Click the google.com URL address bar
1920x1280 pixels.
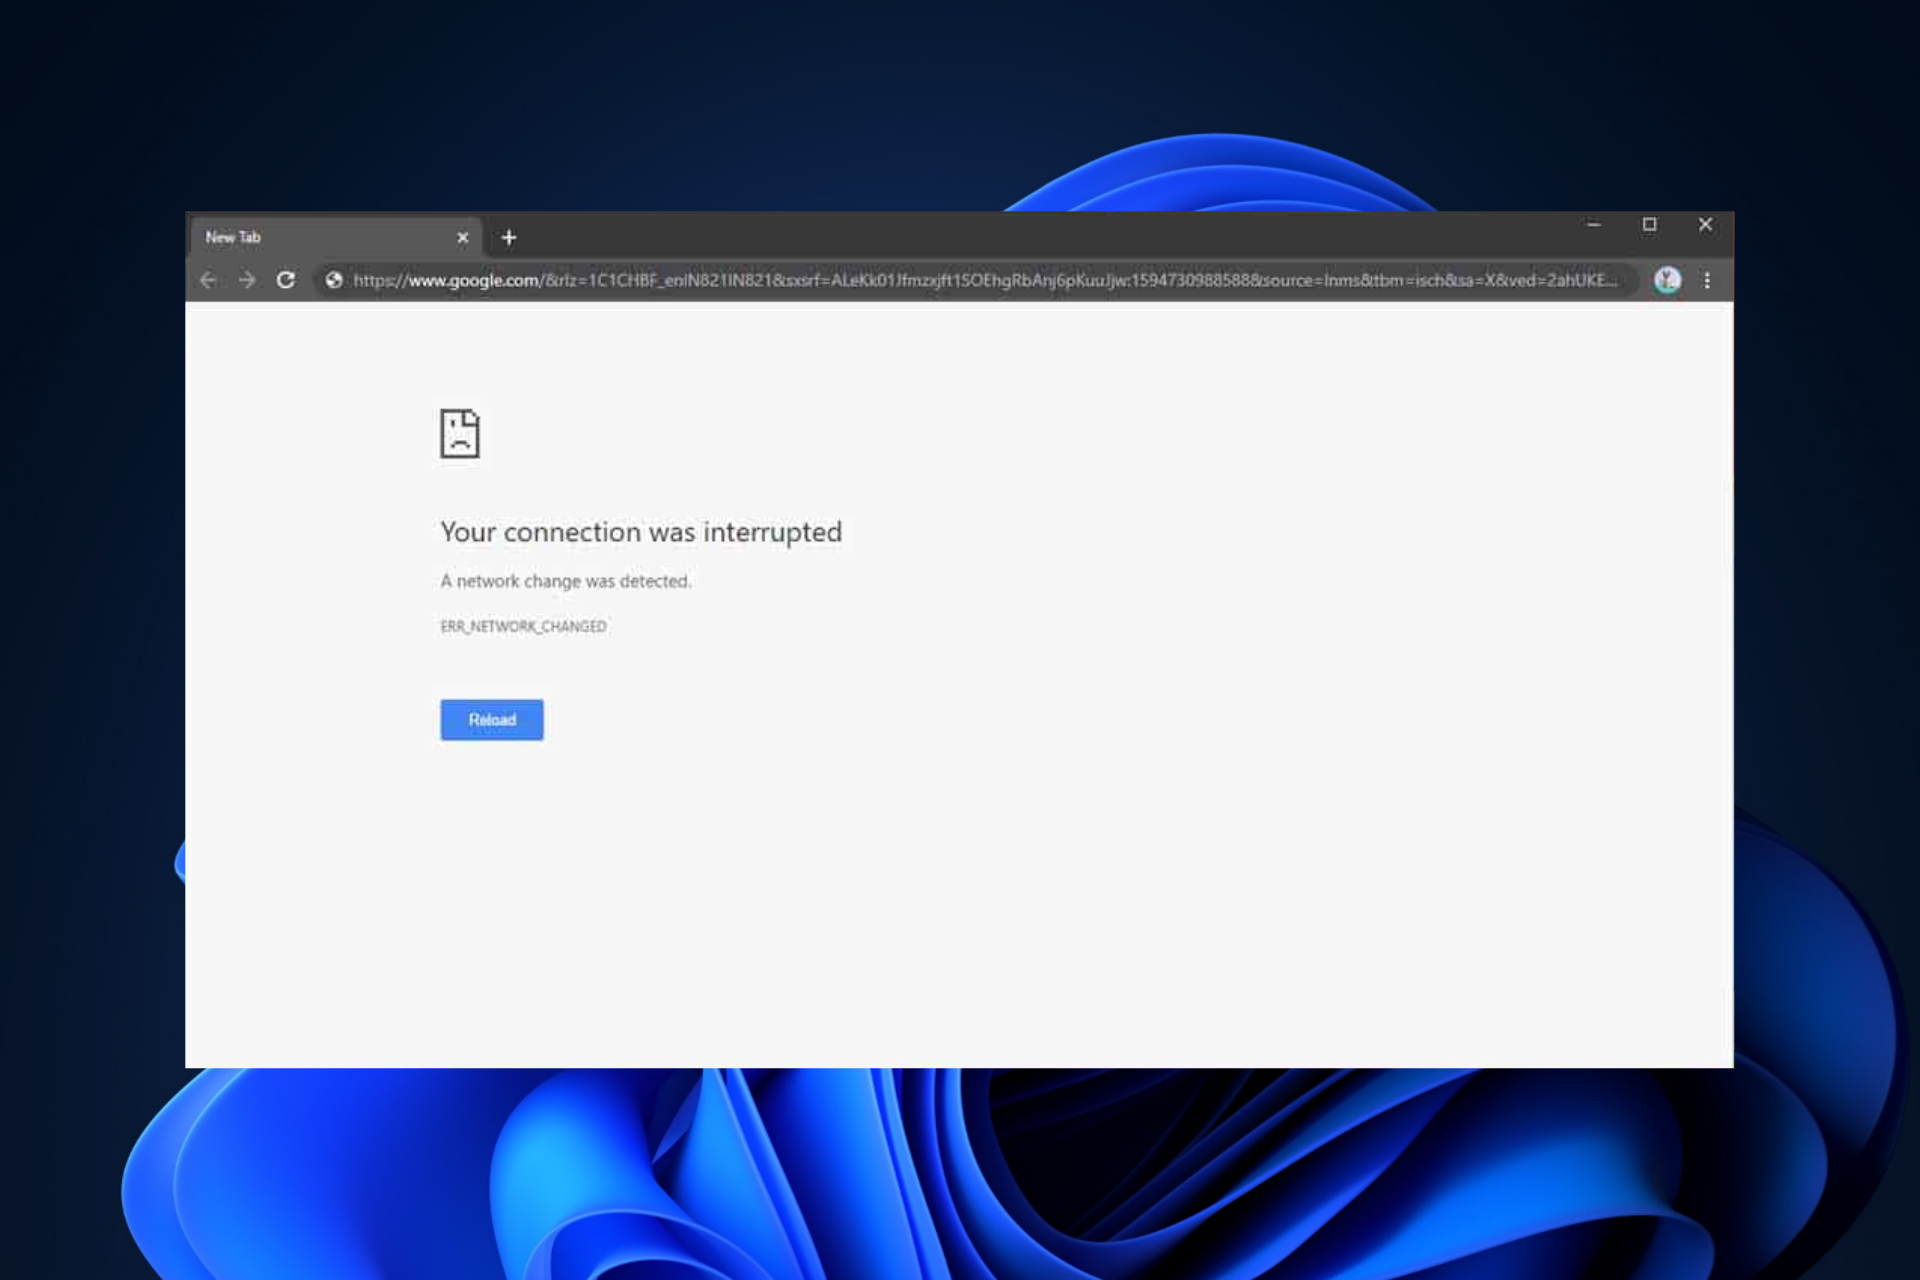point(976,280)
